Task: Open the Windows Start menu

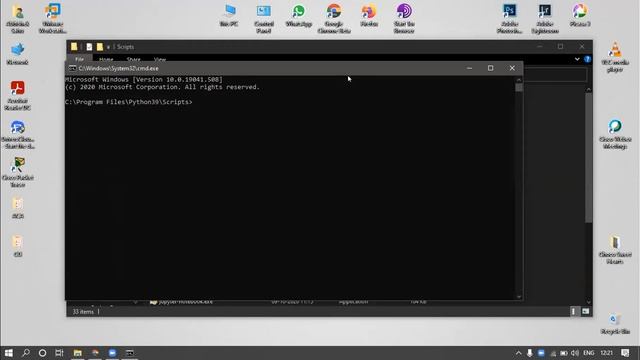Action: click(9, 353)
